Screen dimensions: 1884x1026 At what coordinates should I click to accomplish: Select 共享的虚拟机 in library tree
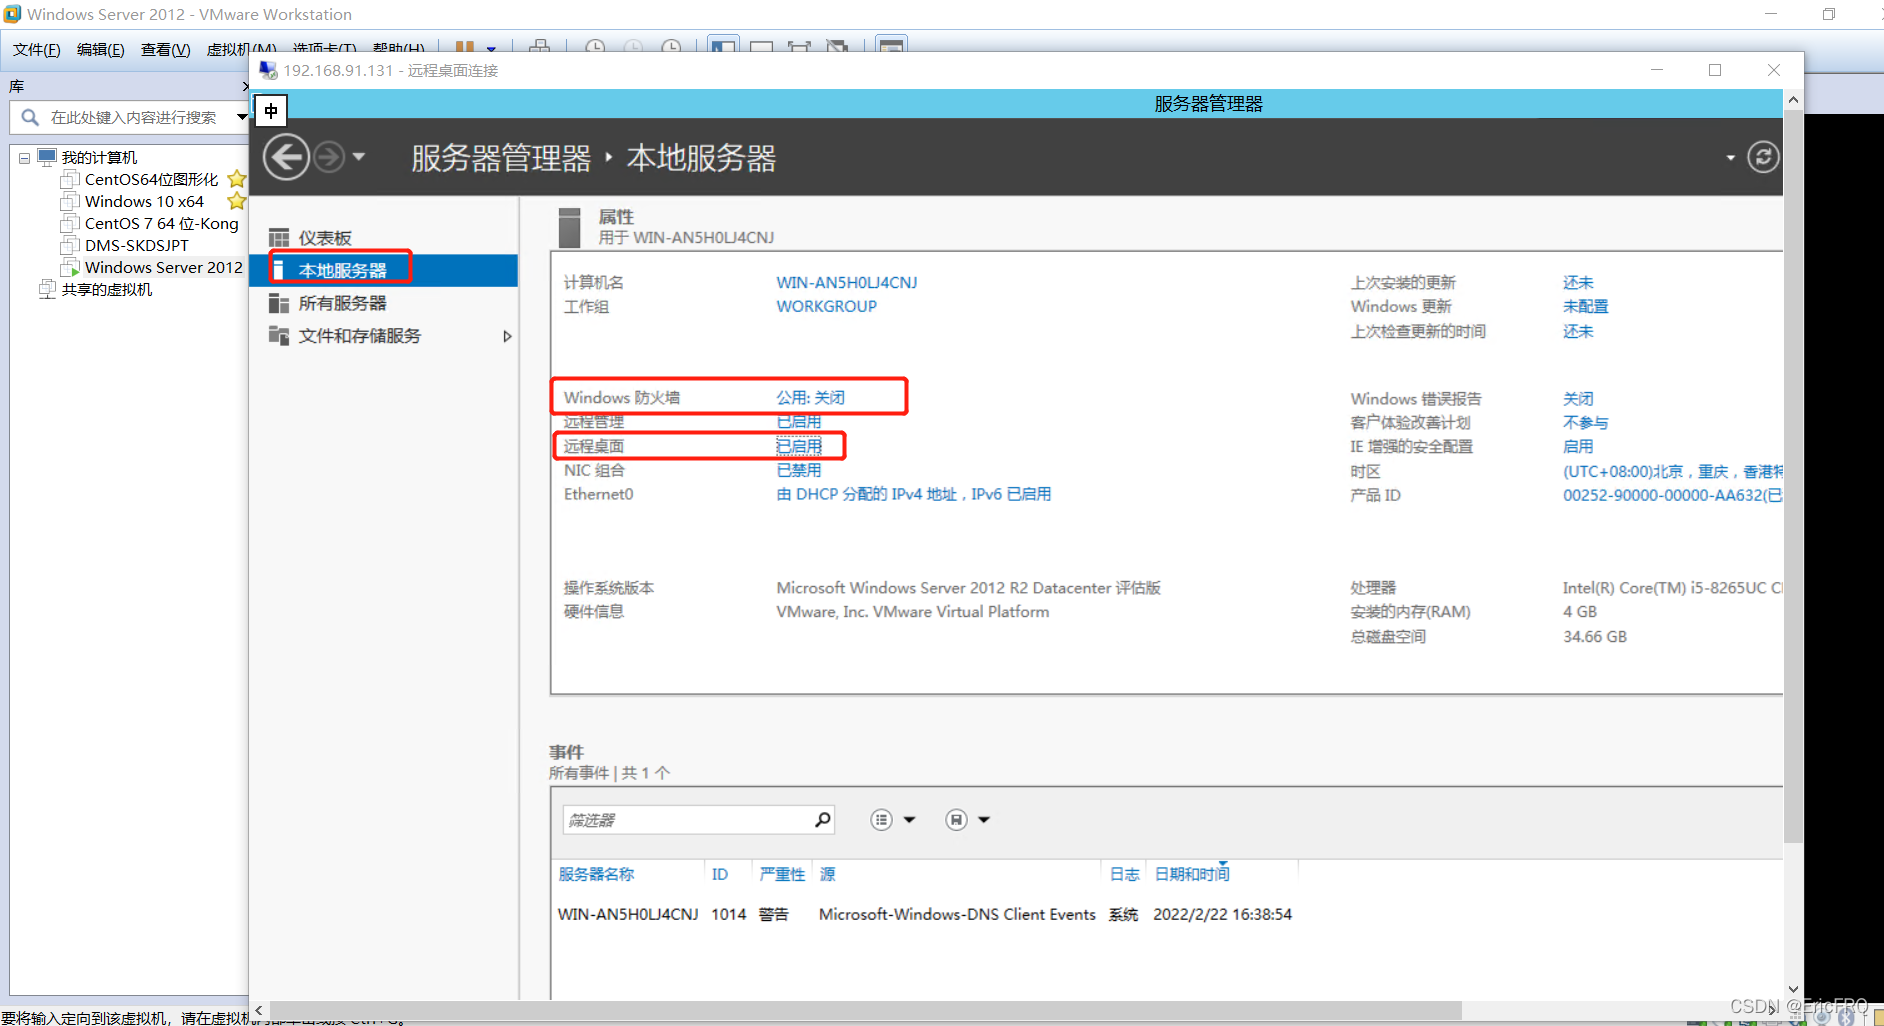tap(107, 289)
